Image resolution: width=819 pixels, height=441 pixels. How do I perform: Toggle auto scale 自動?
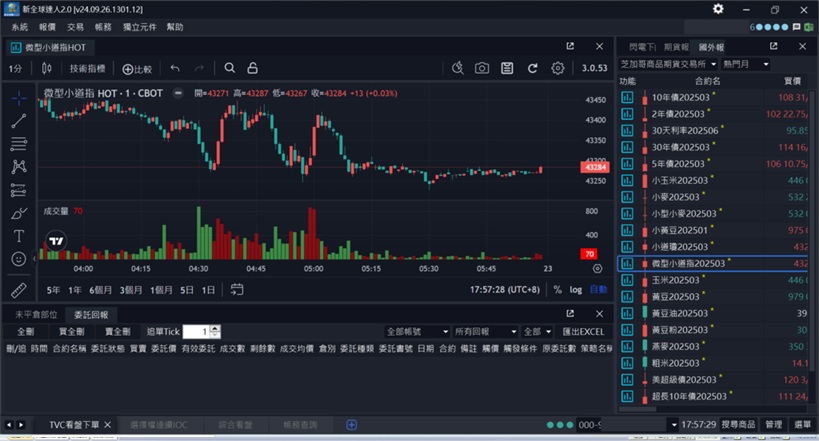tap(598, 289)
